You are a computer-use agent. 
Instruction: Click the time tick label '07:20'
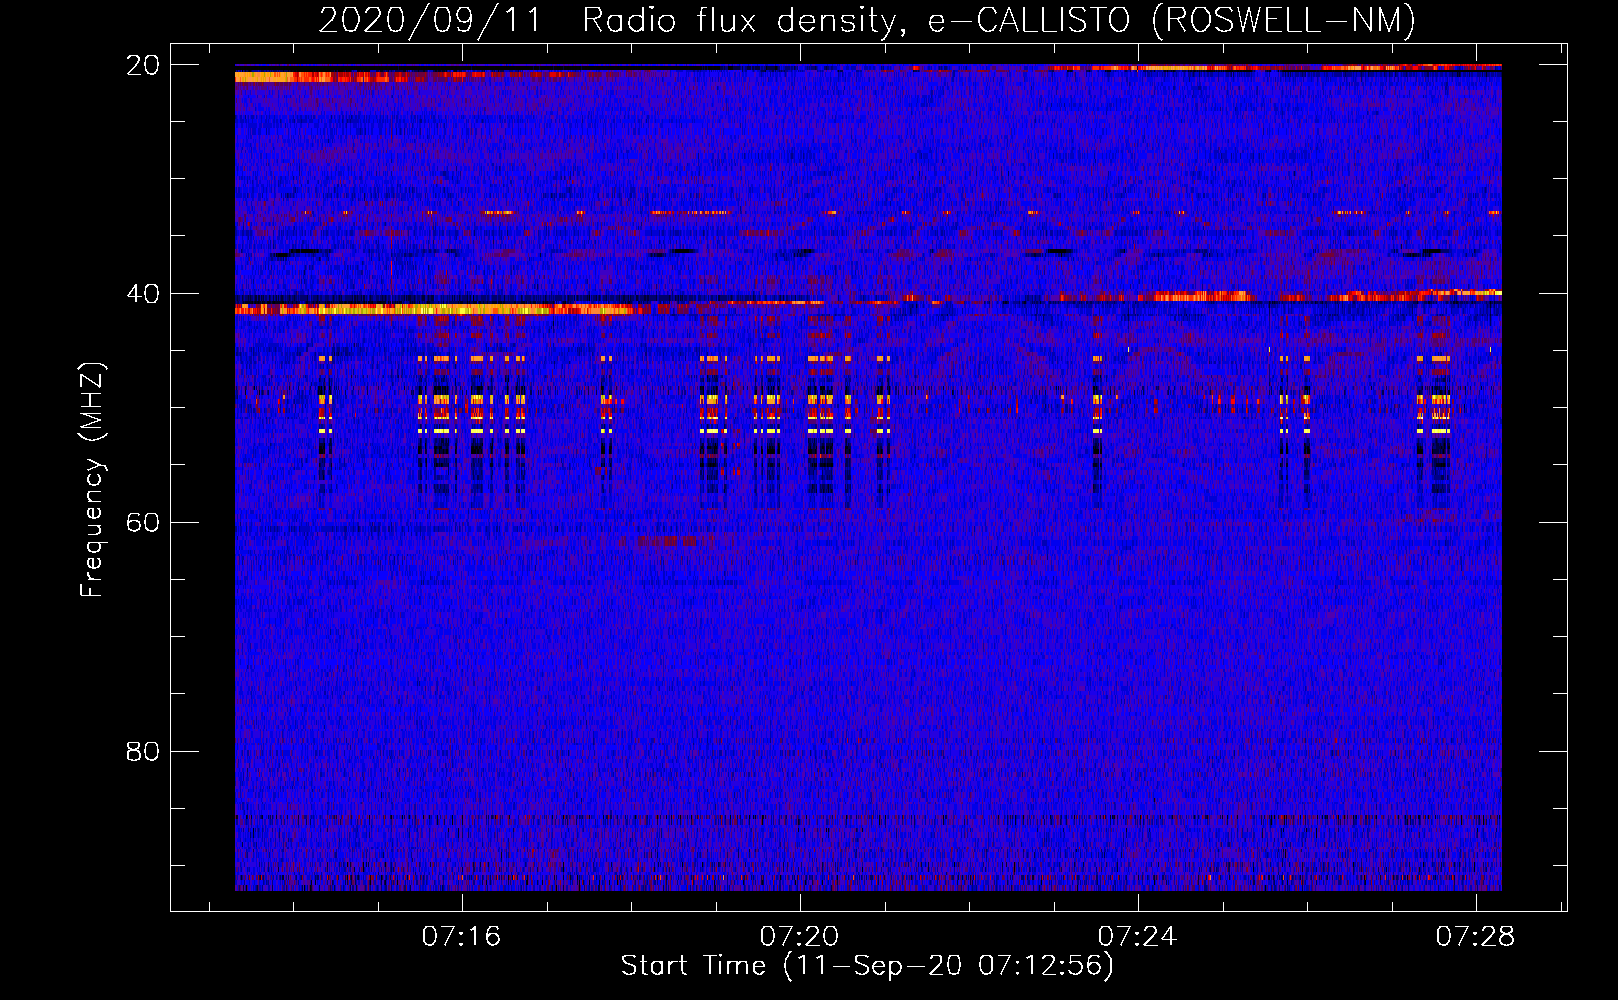click(x=799, y=936)
